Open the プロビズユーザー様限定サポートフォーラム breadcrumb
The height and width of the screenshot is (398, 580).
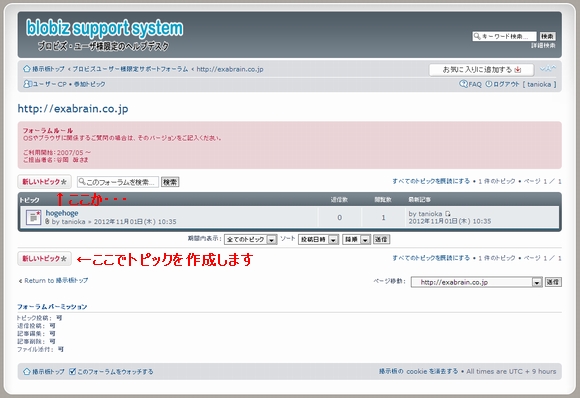pos(130,69)
